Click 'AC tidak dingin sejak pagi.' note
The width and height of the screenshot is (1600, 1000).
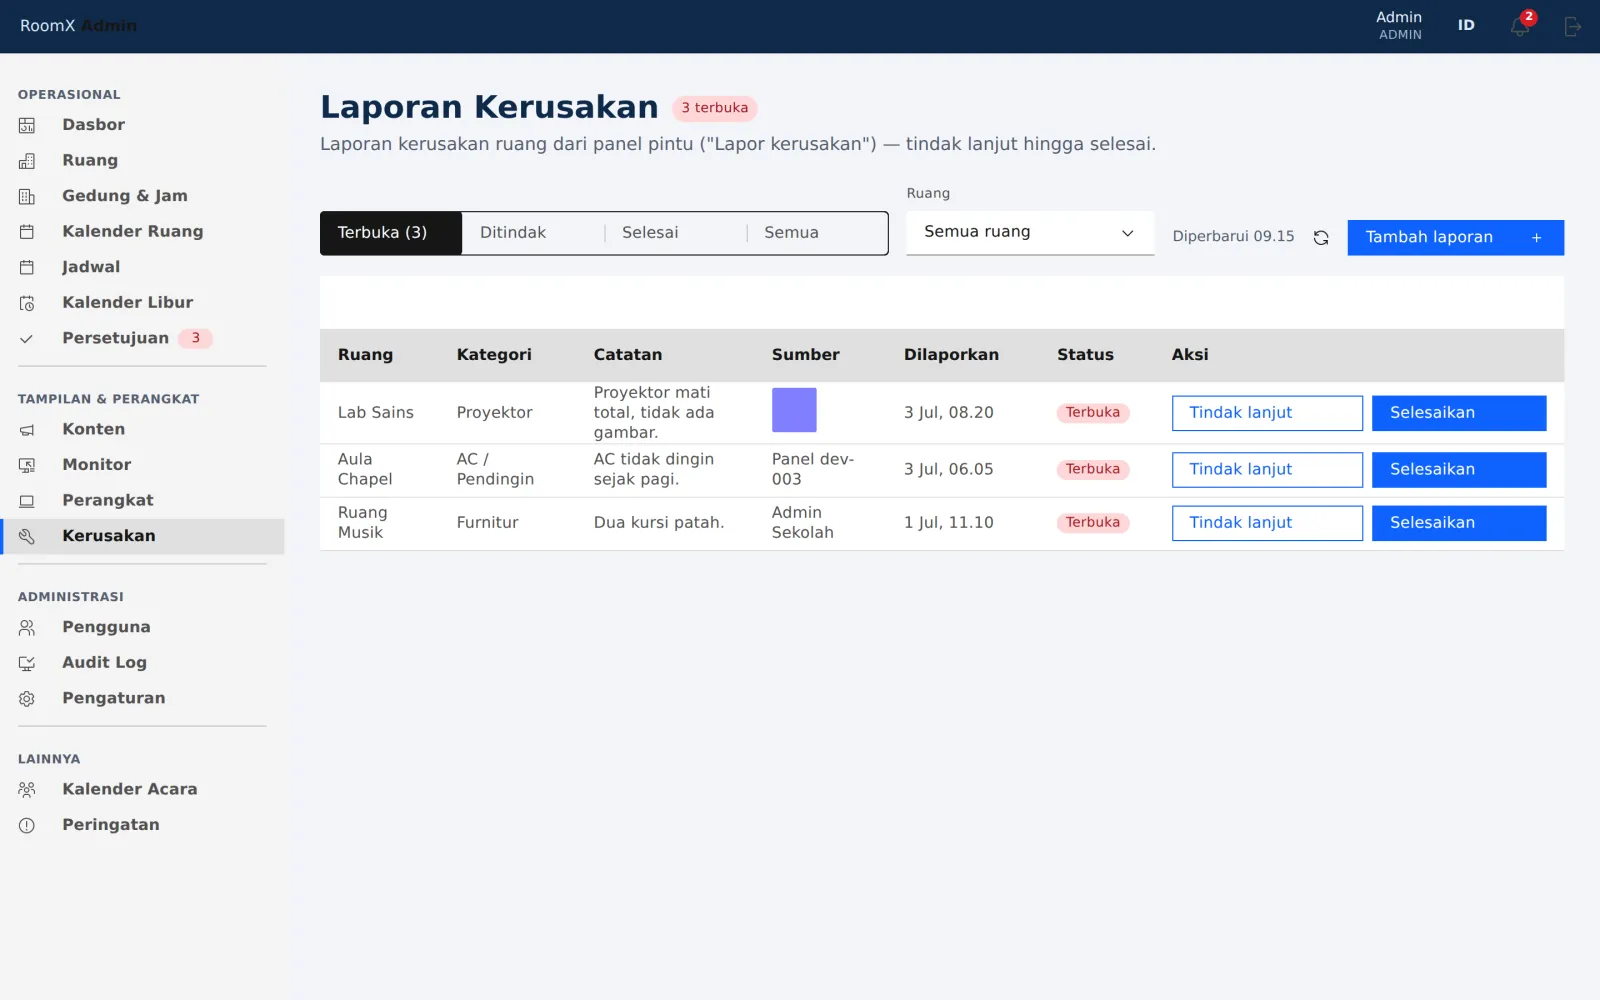[x=654, y=470]
